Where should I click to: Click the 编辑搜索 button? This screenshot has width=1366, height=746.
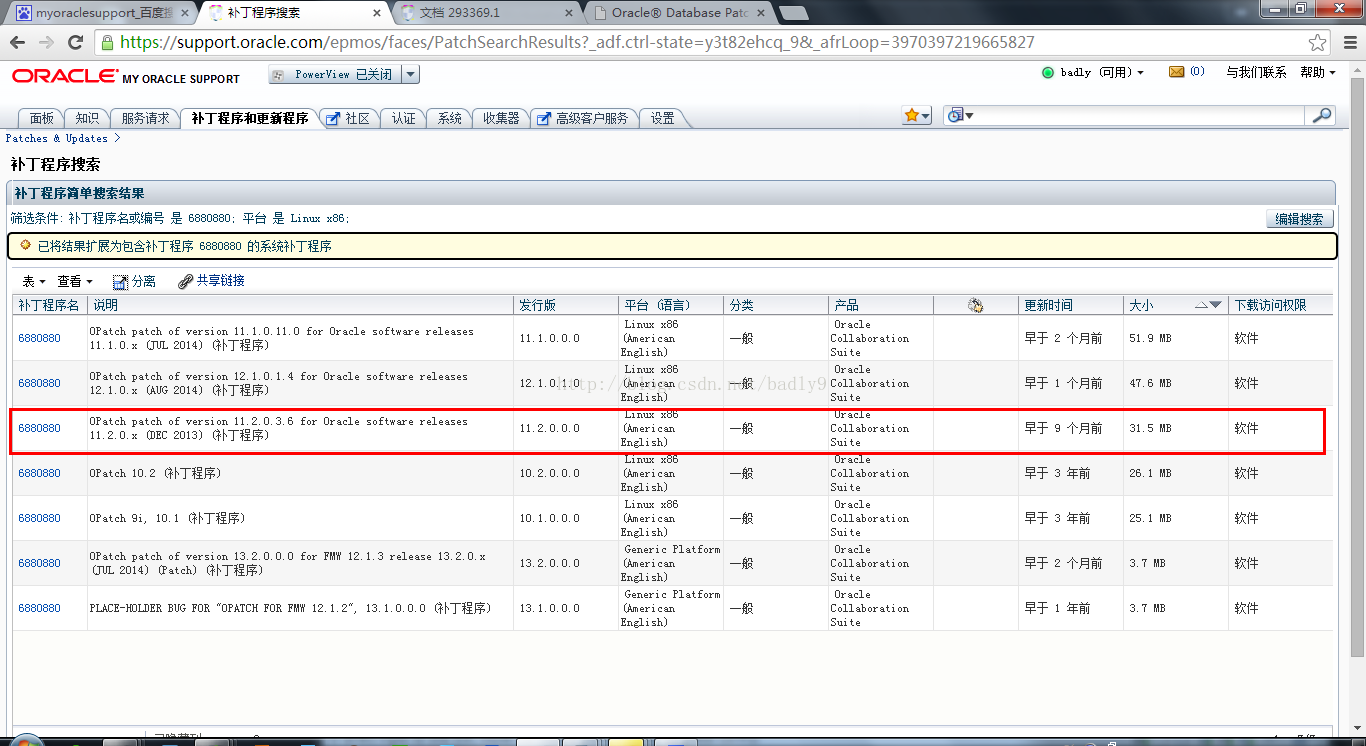[x=1299, y=219]
